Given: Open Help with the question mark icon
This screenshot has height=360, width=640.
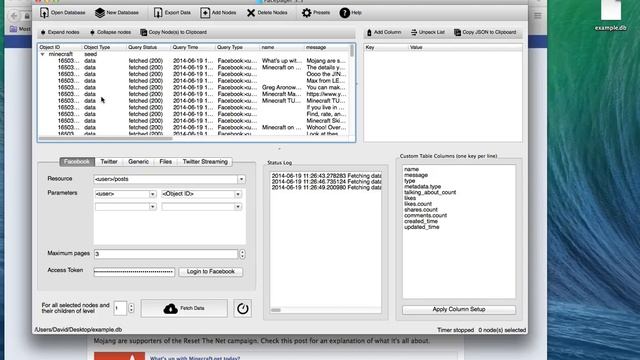Looking at the screenshot, I should [x=344, y=13].
